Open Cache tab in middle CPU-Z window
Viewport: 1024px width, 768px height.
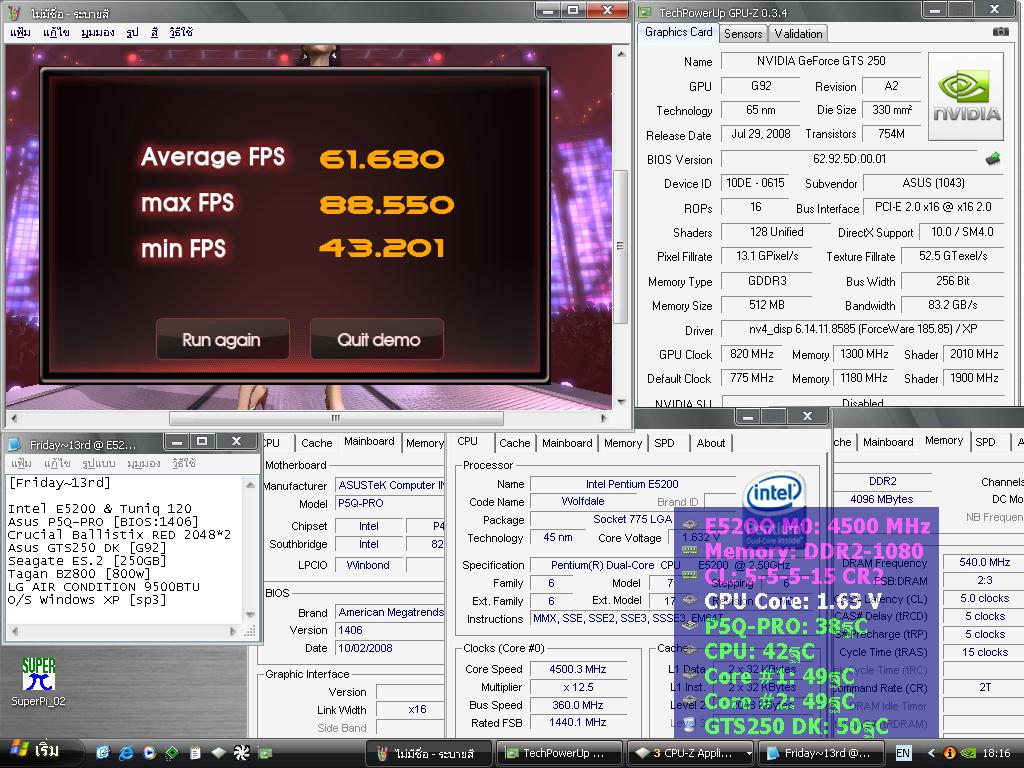515,443
